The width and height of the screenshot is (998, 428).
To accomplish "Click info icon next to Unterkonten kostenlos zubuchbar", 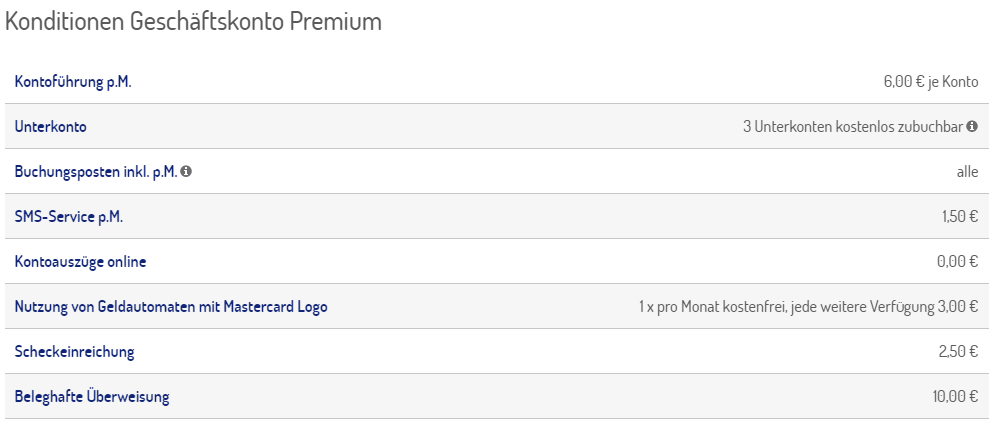I will tap(972, 127).
